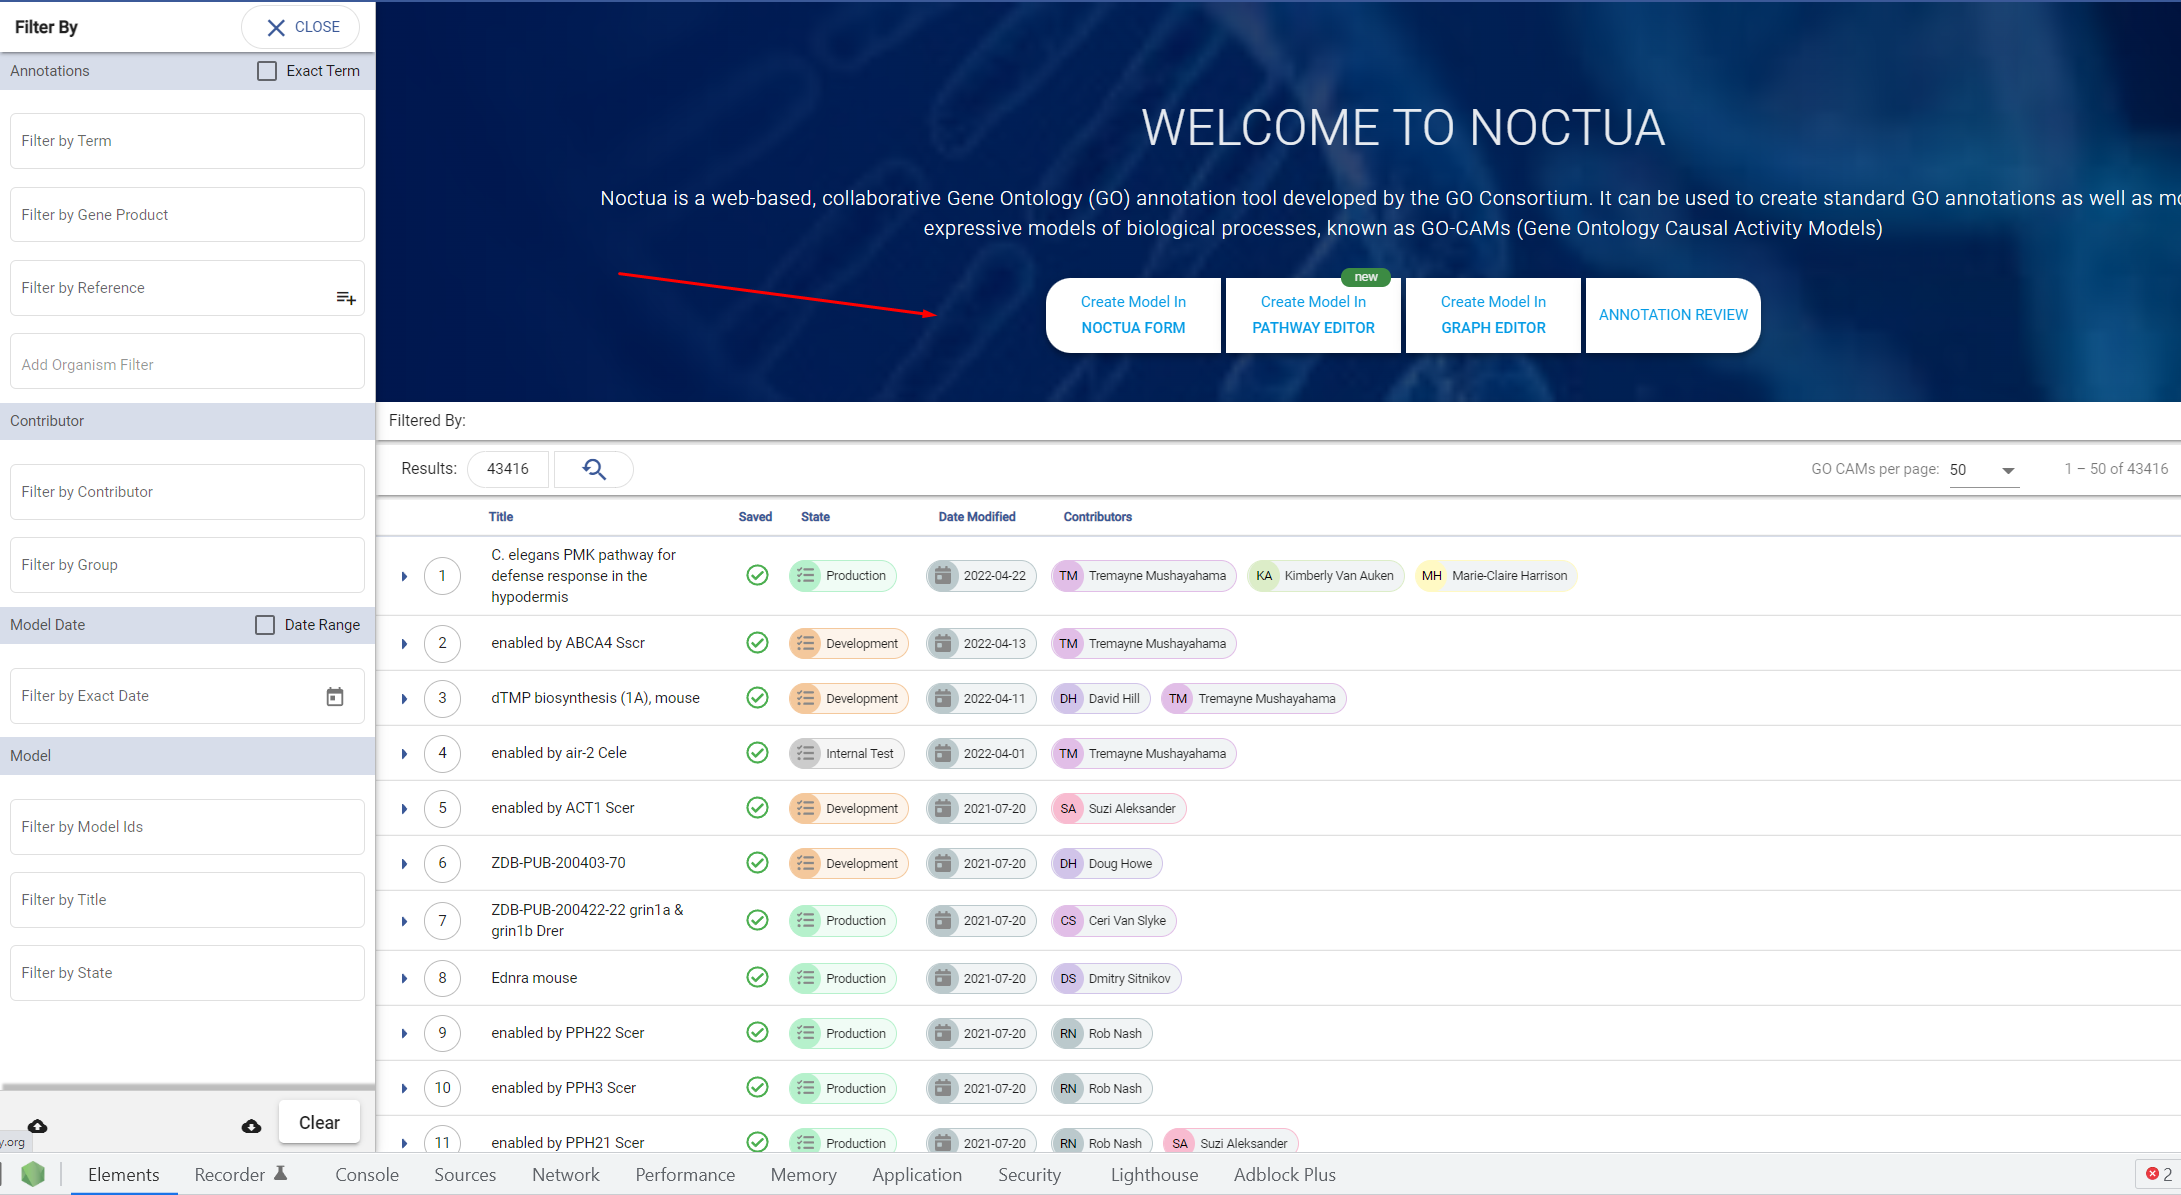Screen dimensions: 2181x1195
Task: Click the Filter by Gene Product field
Action: pos(187,215)
